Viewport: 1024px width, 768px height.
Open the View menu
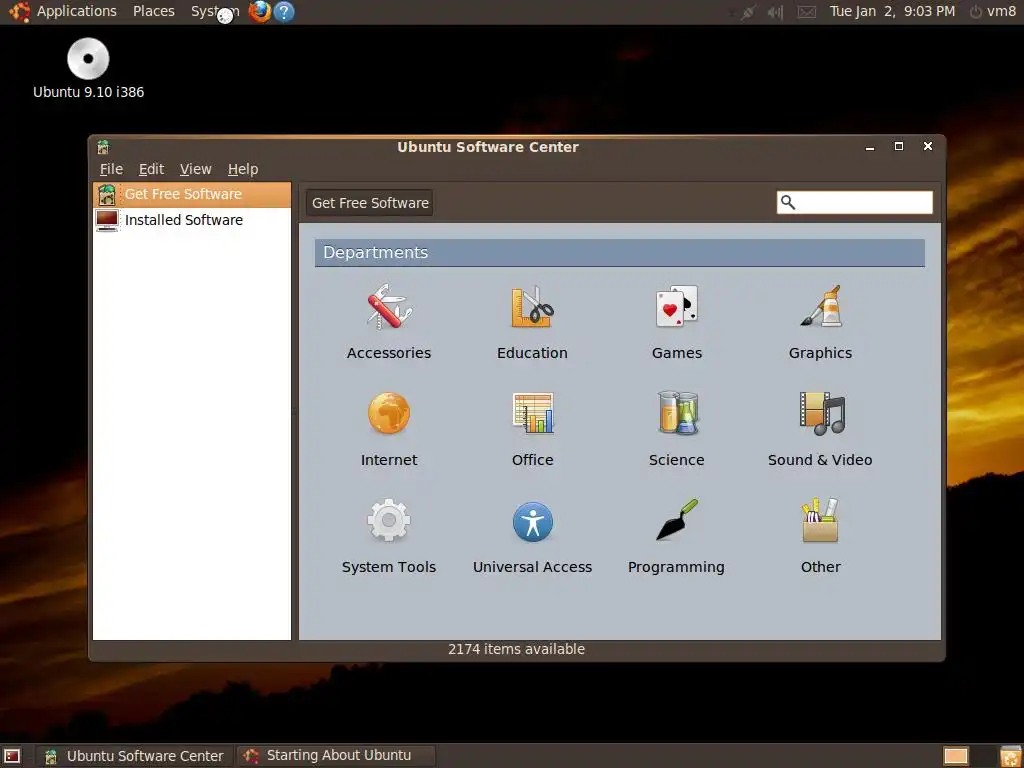(195, 169)
